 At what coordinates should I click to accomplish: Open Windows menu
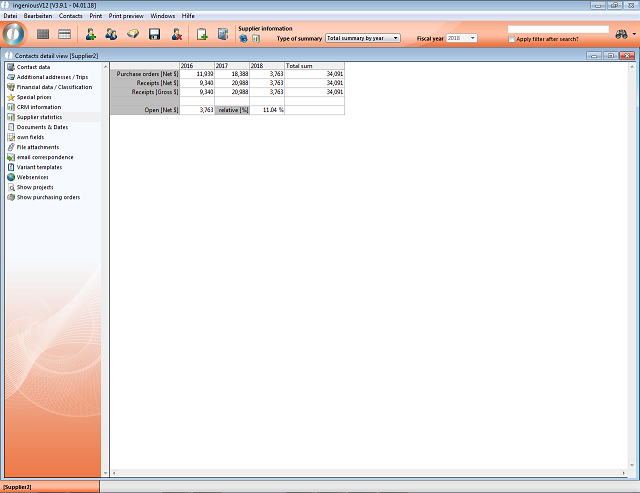coord(162,16)
